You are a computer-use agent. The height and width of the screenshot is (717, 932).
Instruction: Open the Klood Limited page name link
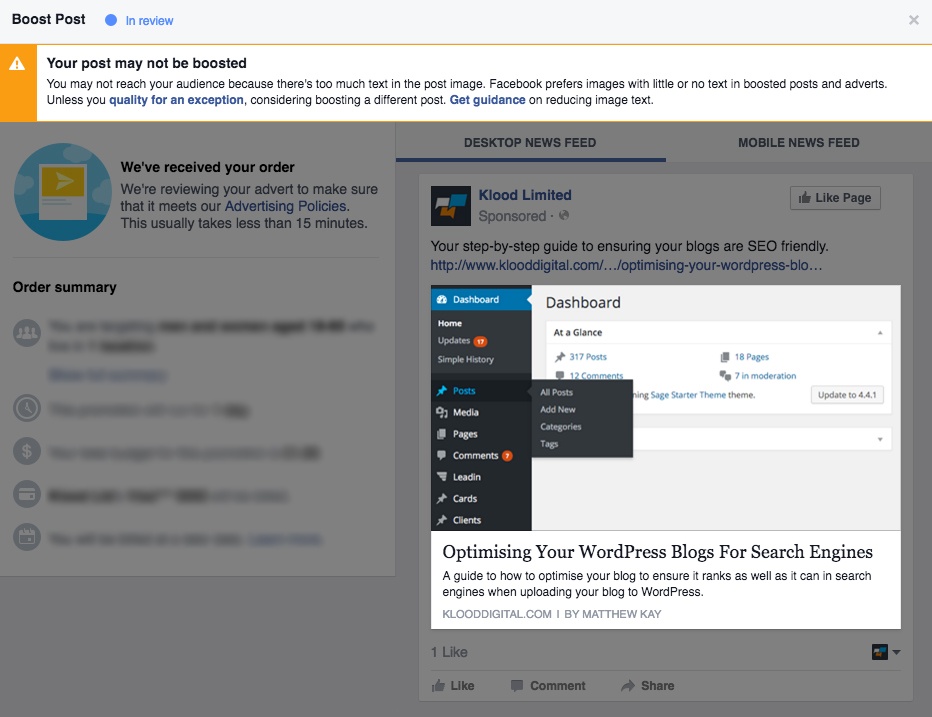tap(525, 195)
